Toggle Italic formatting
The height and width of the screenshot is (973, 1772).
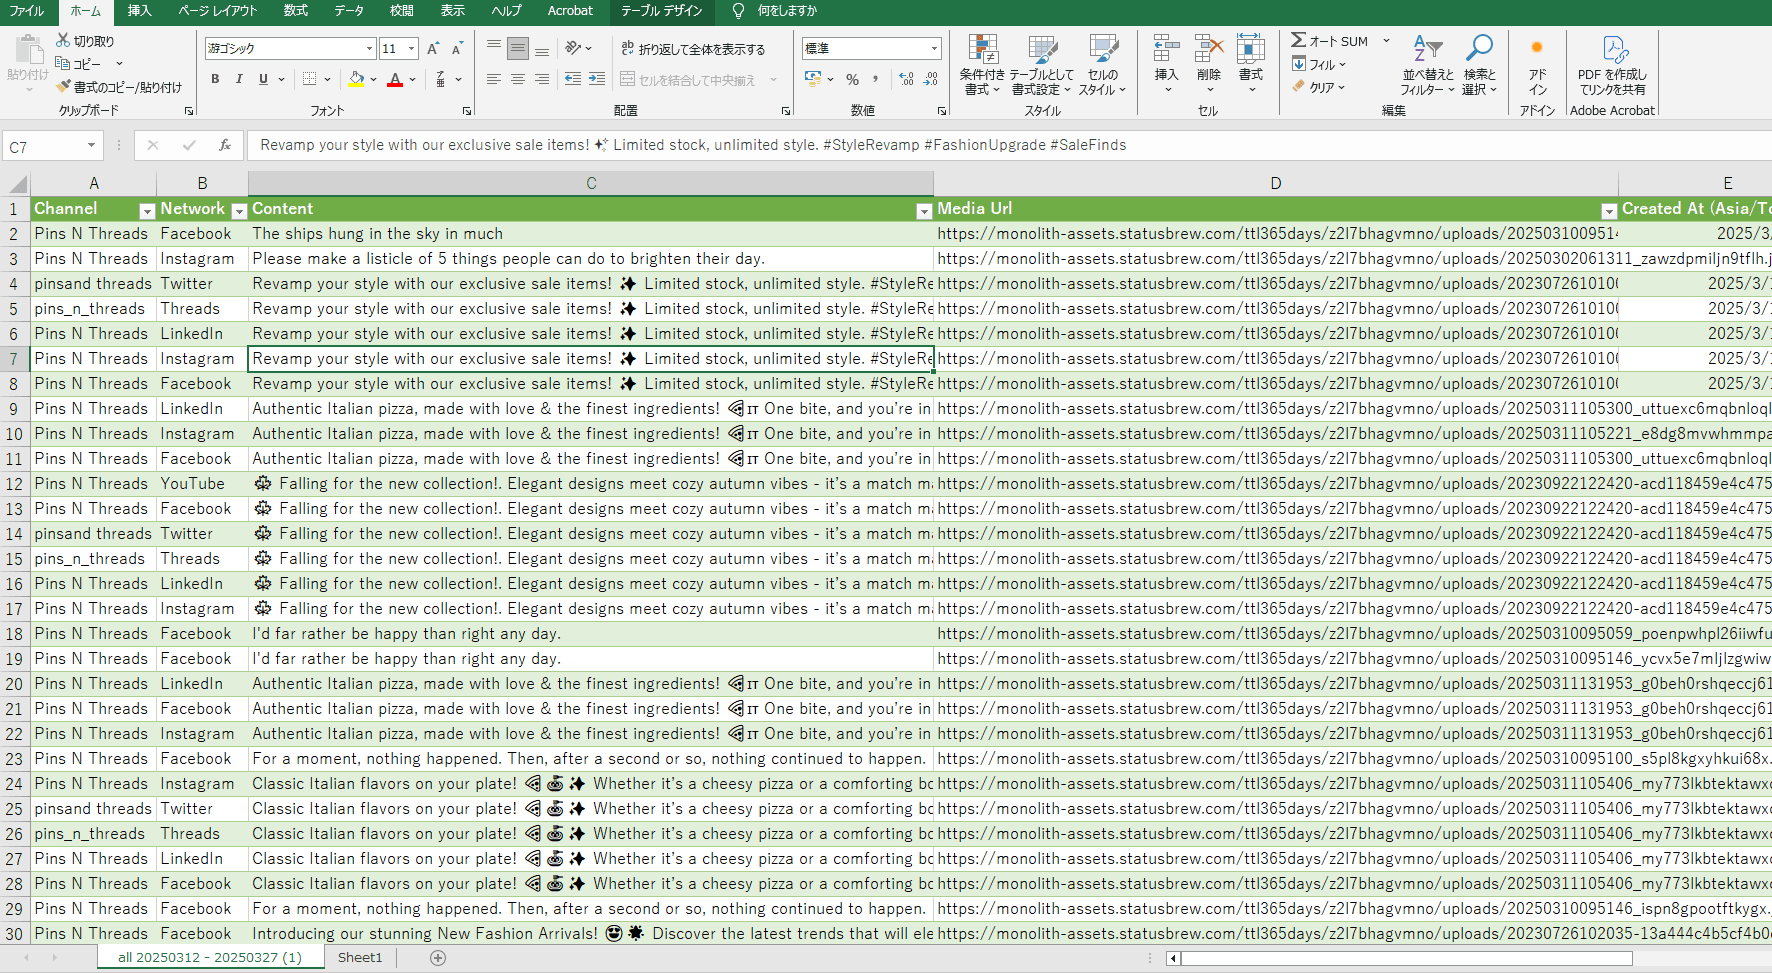point(239,79)
